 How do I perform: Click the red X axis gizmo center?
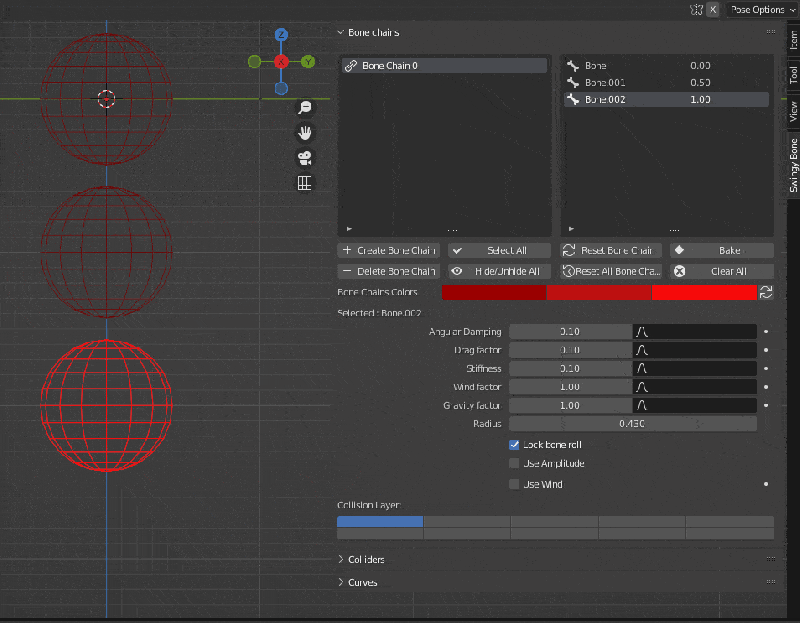[281, 62]
